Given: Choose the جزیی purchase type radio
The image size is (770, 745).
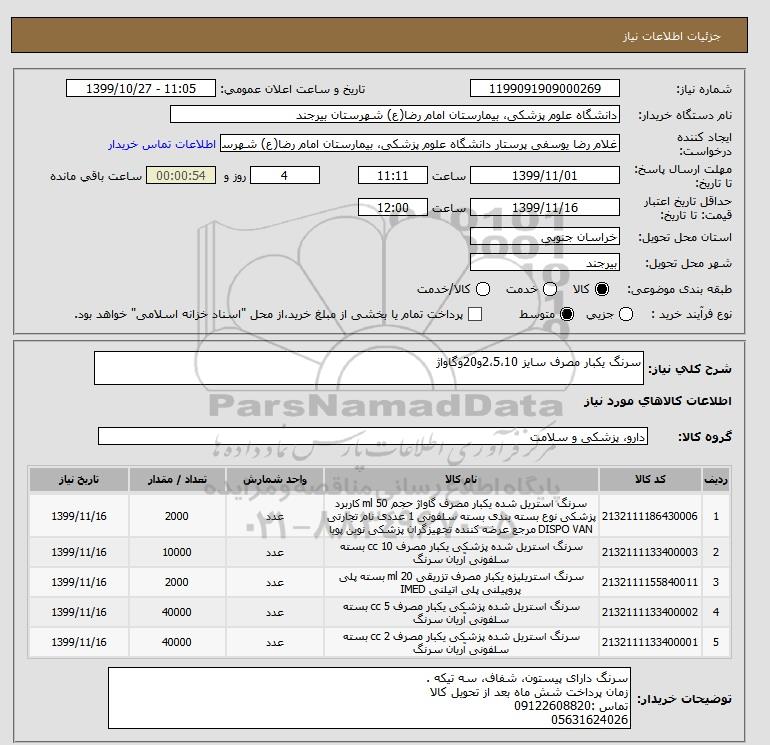Looking at the screenshot, I should 626,314.
